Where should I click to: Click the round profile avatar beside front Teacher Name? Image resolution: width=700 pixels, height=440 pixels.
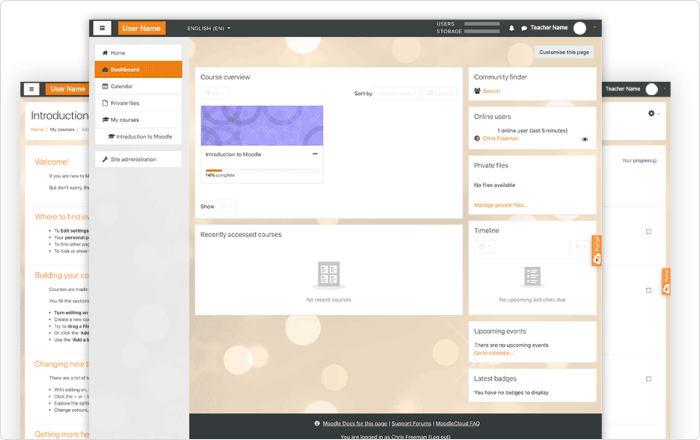point(579,28)
